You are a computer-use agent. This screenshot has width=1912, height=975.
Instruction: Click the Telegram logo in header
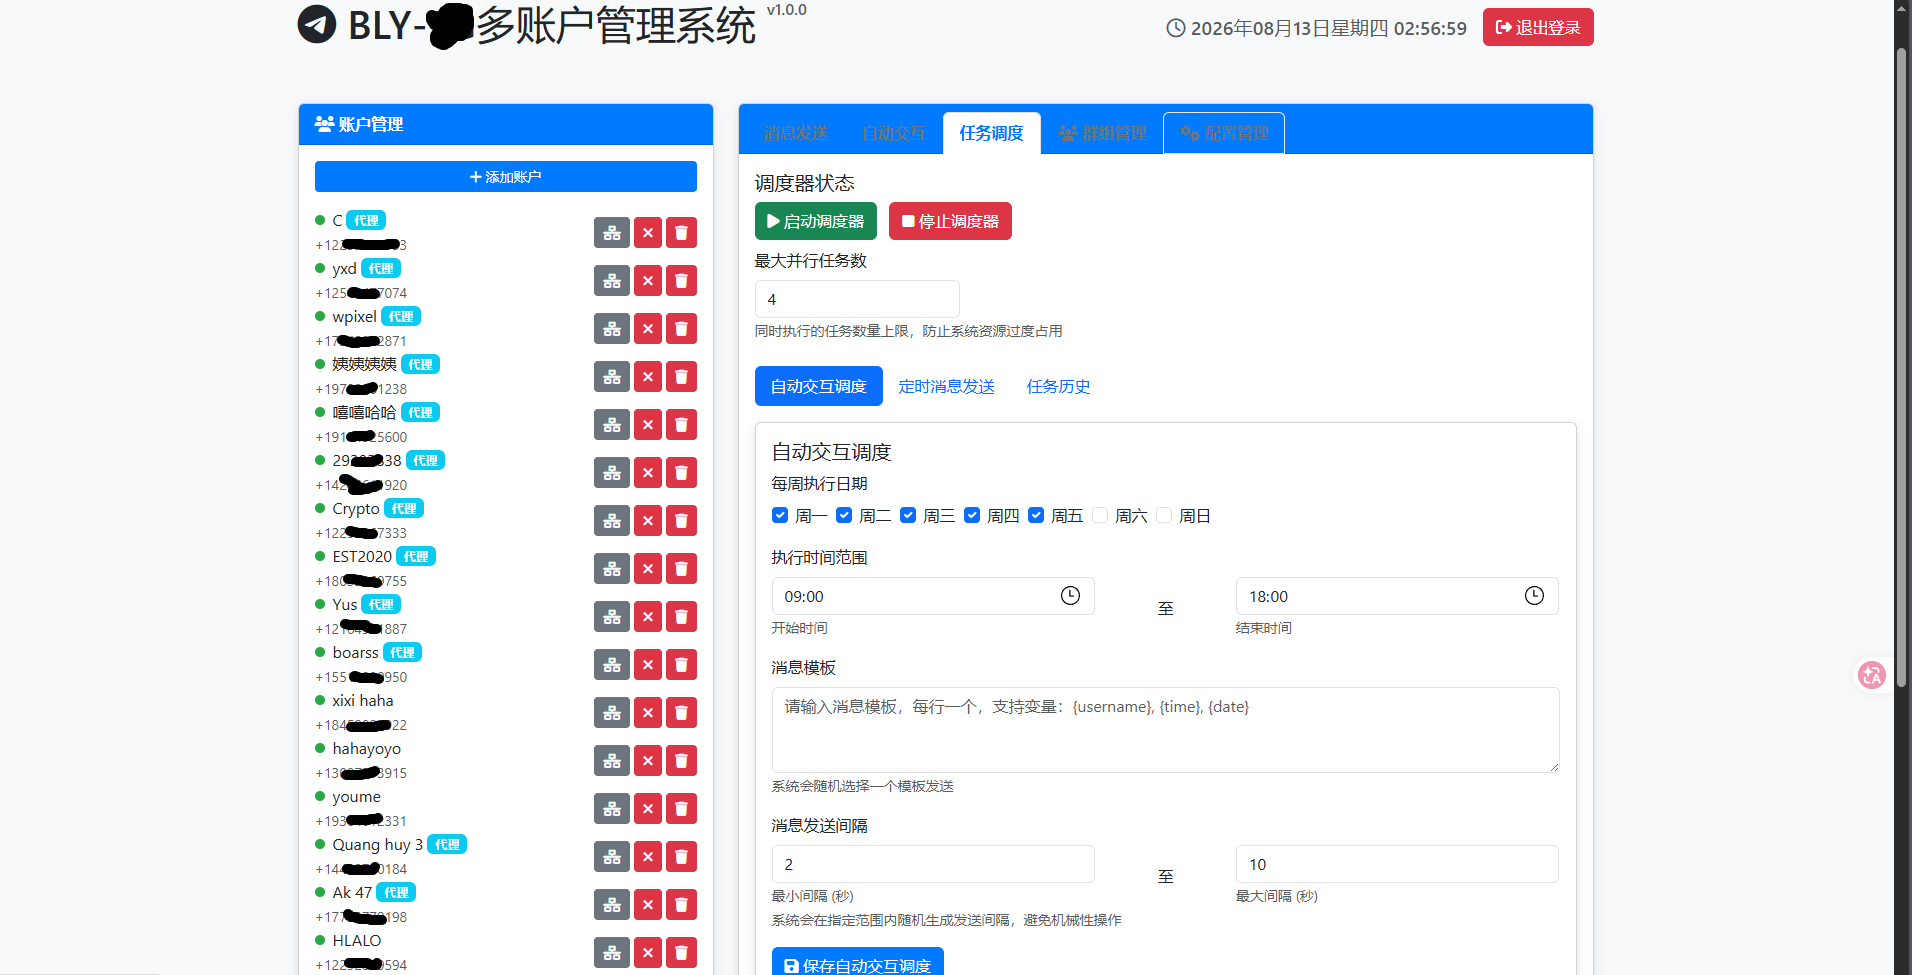[317, 24]
